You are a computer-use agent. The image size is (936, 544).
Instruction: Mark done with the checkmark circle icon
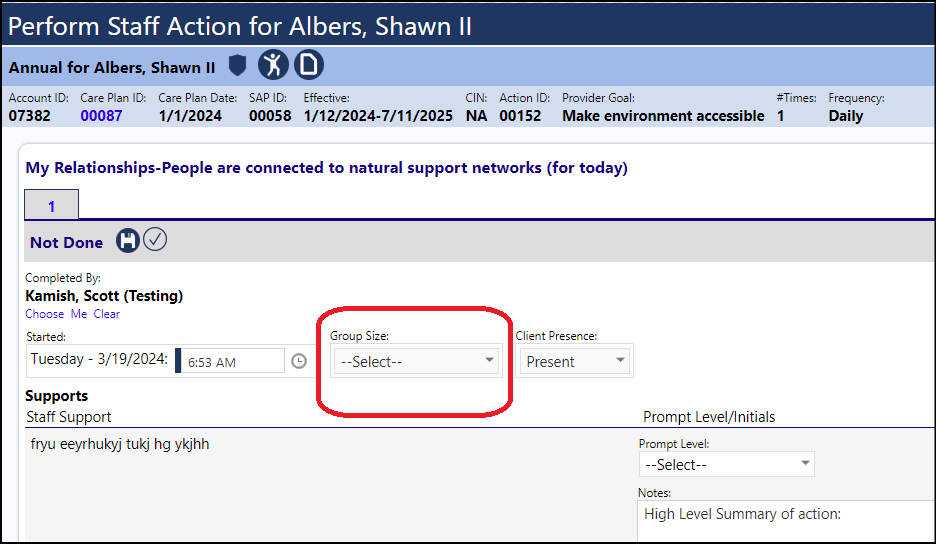coord(155,239)
